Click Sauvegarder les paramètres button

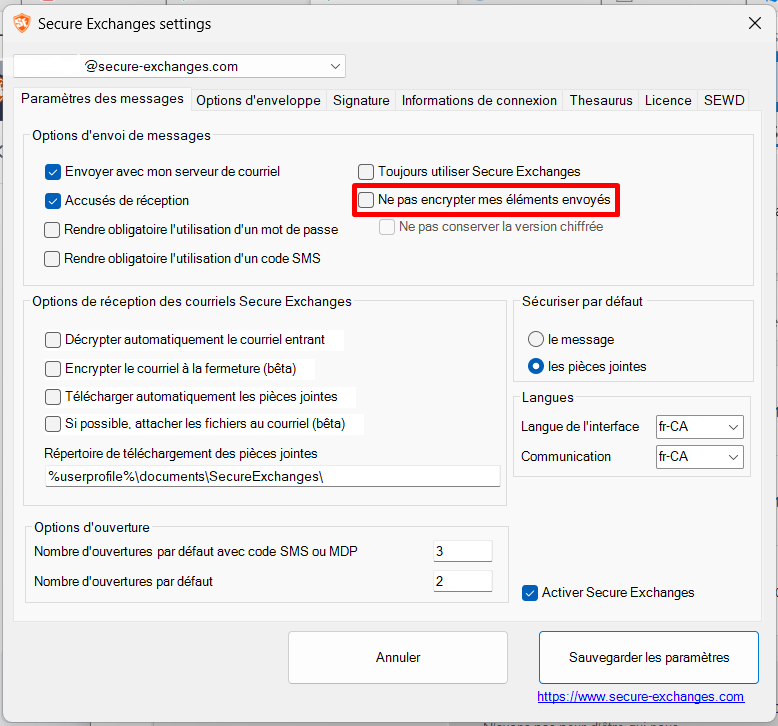pyautogui.click(x=648, y=657)
